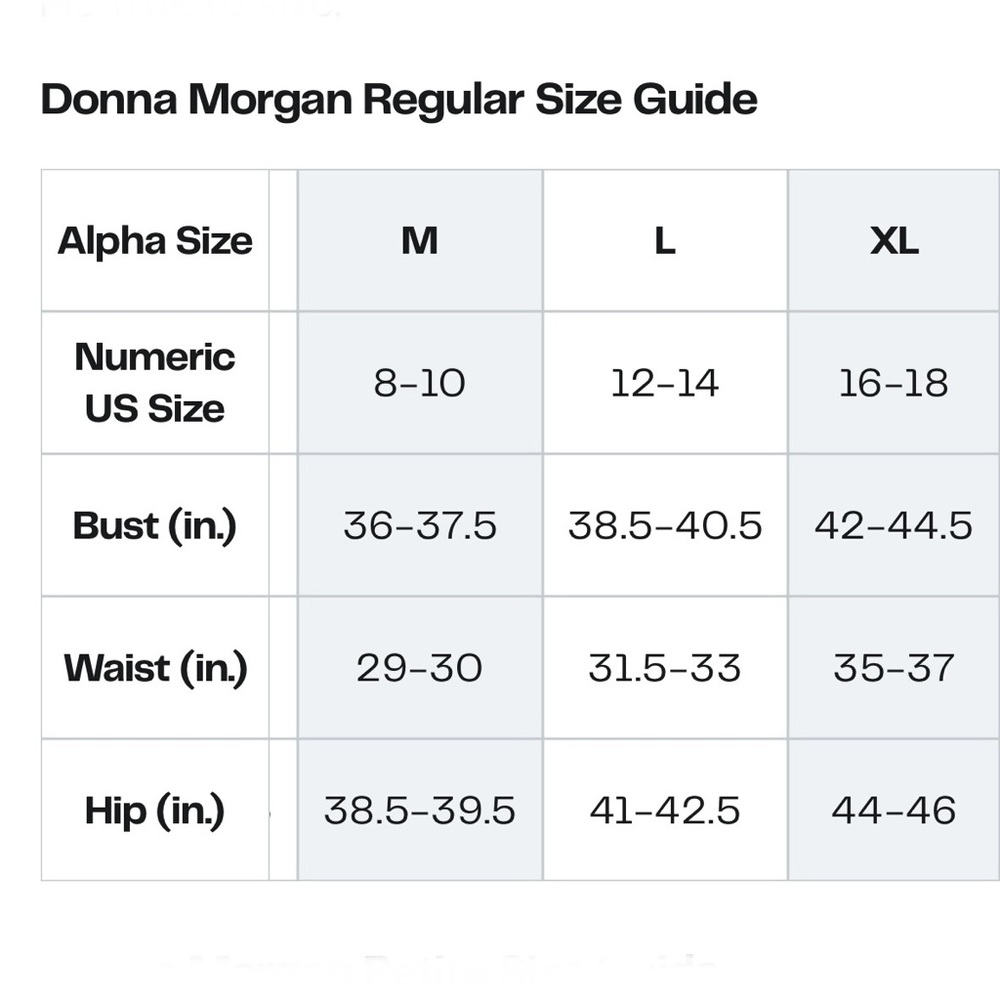The image size is (1000, 1000).
Task: Click the 8-10 numeric size cell
Action: tap(420, 383)
